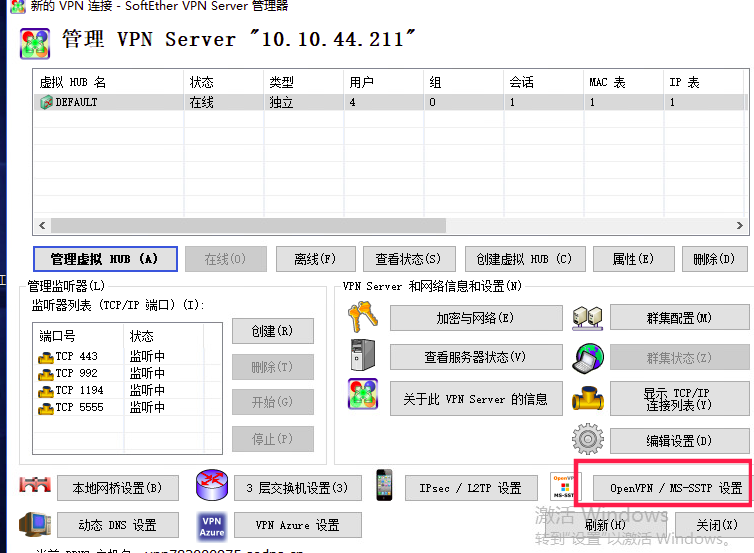
Task: Select the DEFAULT hub row name
Action: [x=76, y=102]
